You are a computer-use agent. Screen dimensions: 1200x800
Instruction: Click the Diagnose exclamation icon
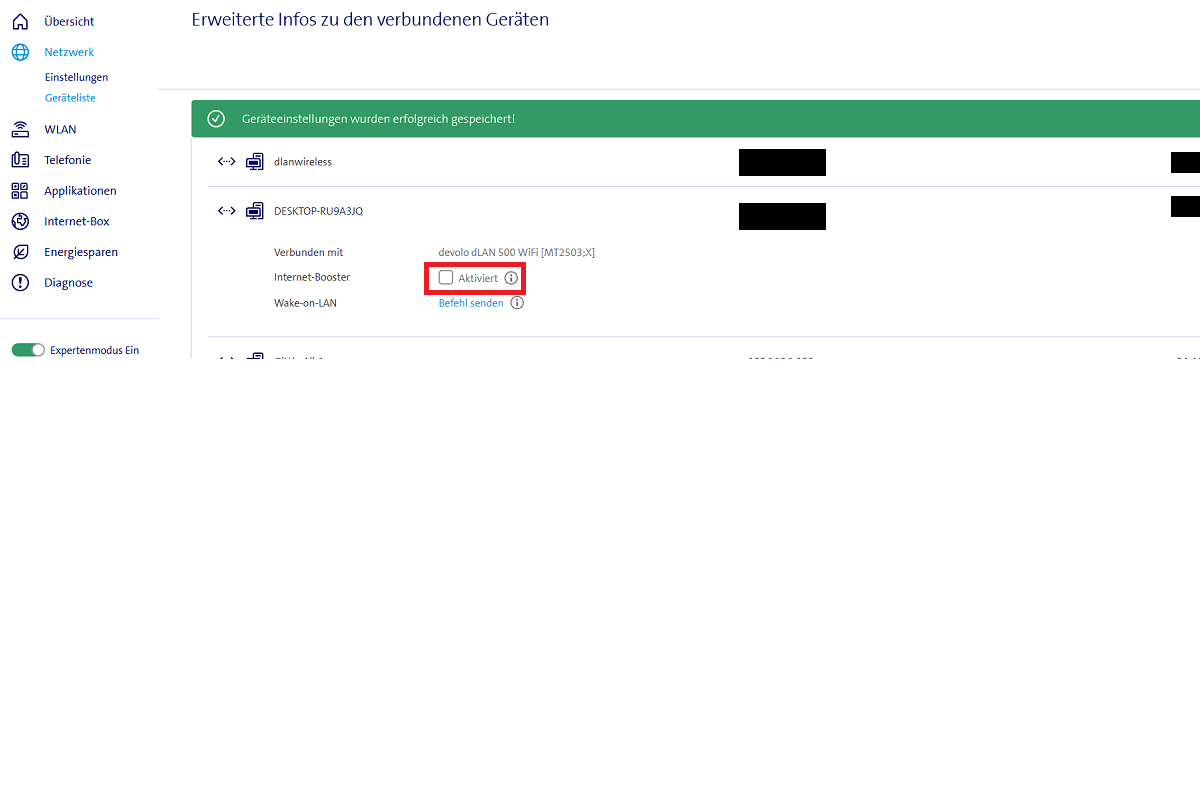20,283
